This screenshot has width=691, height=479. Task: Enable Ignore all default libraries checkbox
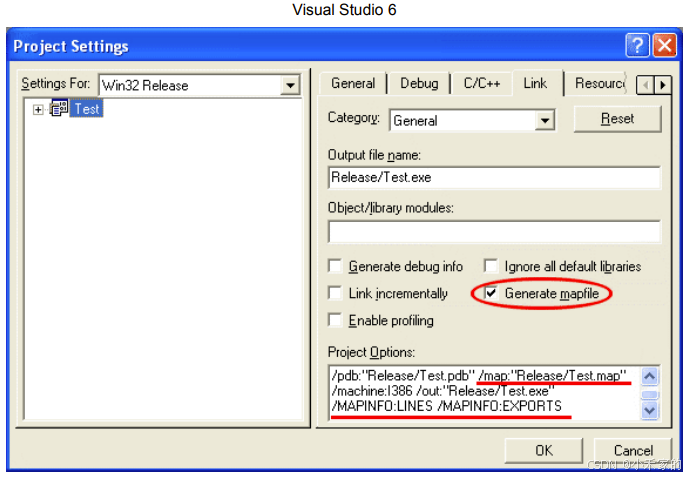click(x=490, y=266)
